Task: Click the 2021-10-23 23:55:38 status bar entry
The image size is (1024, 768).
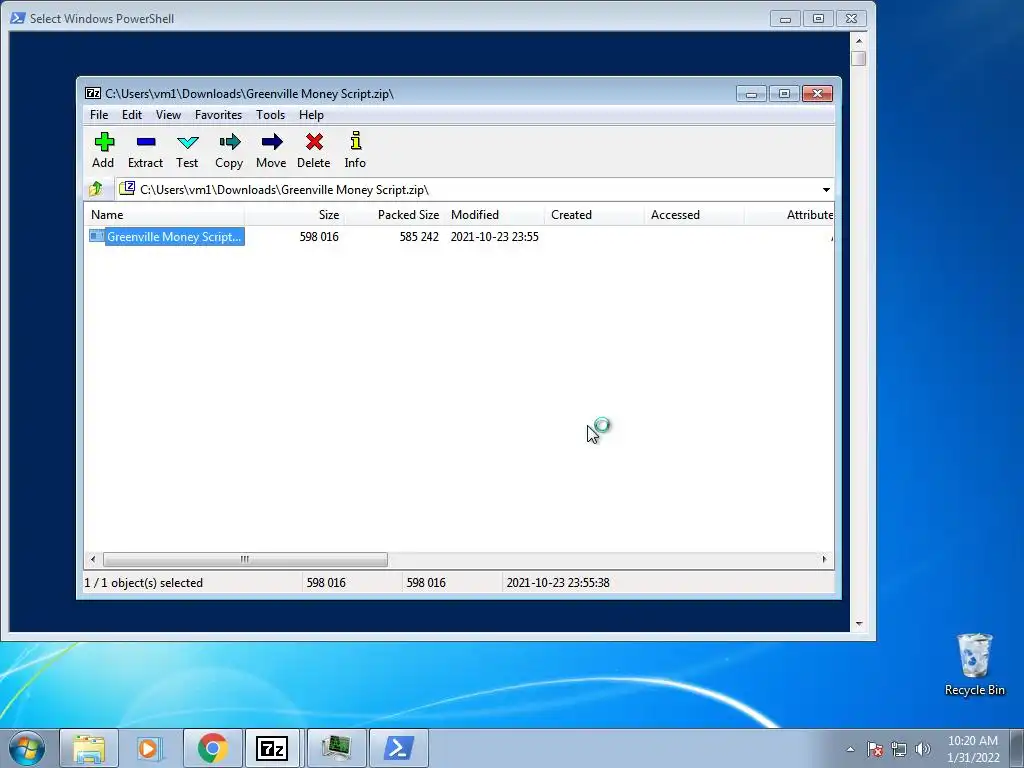Action: point(558,583)
